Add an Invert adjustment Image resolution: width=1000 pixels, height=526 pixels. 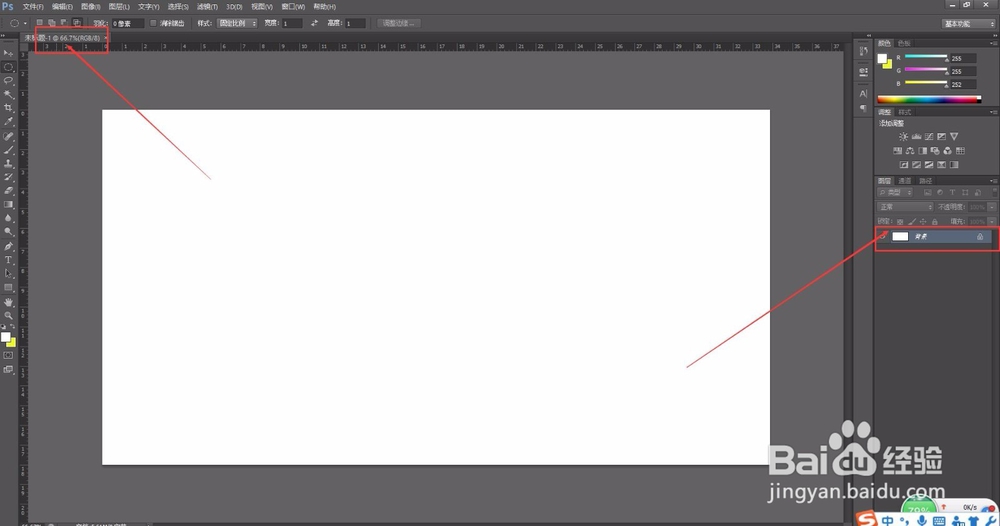(904, 164)
